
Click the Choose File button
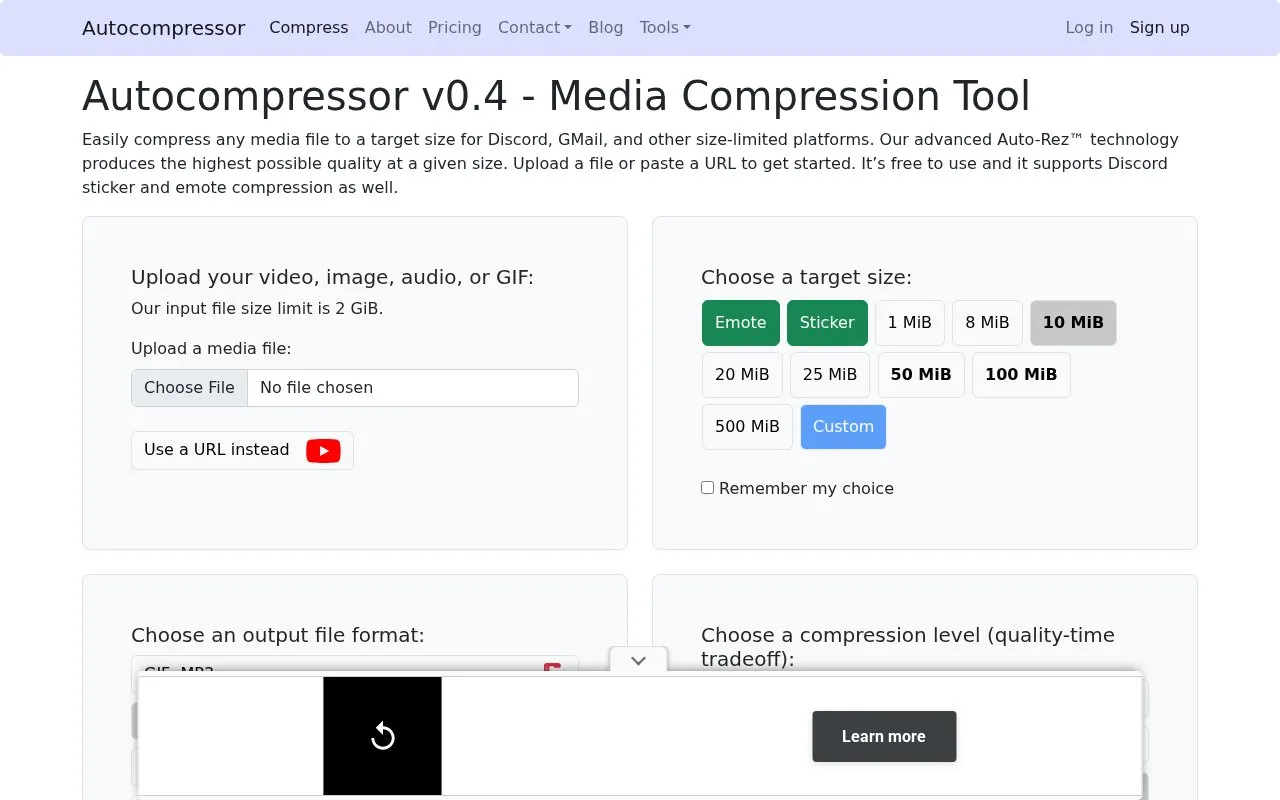(x=189, y=388)
